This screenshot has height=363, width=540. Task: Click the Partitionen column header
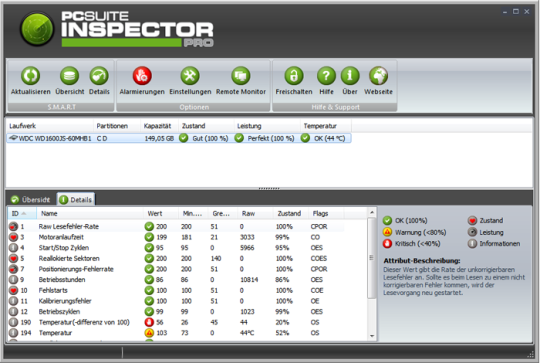pos(117,126)
